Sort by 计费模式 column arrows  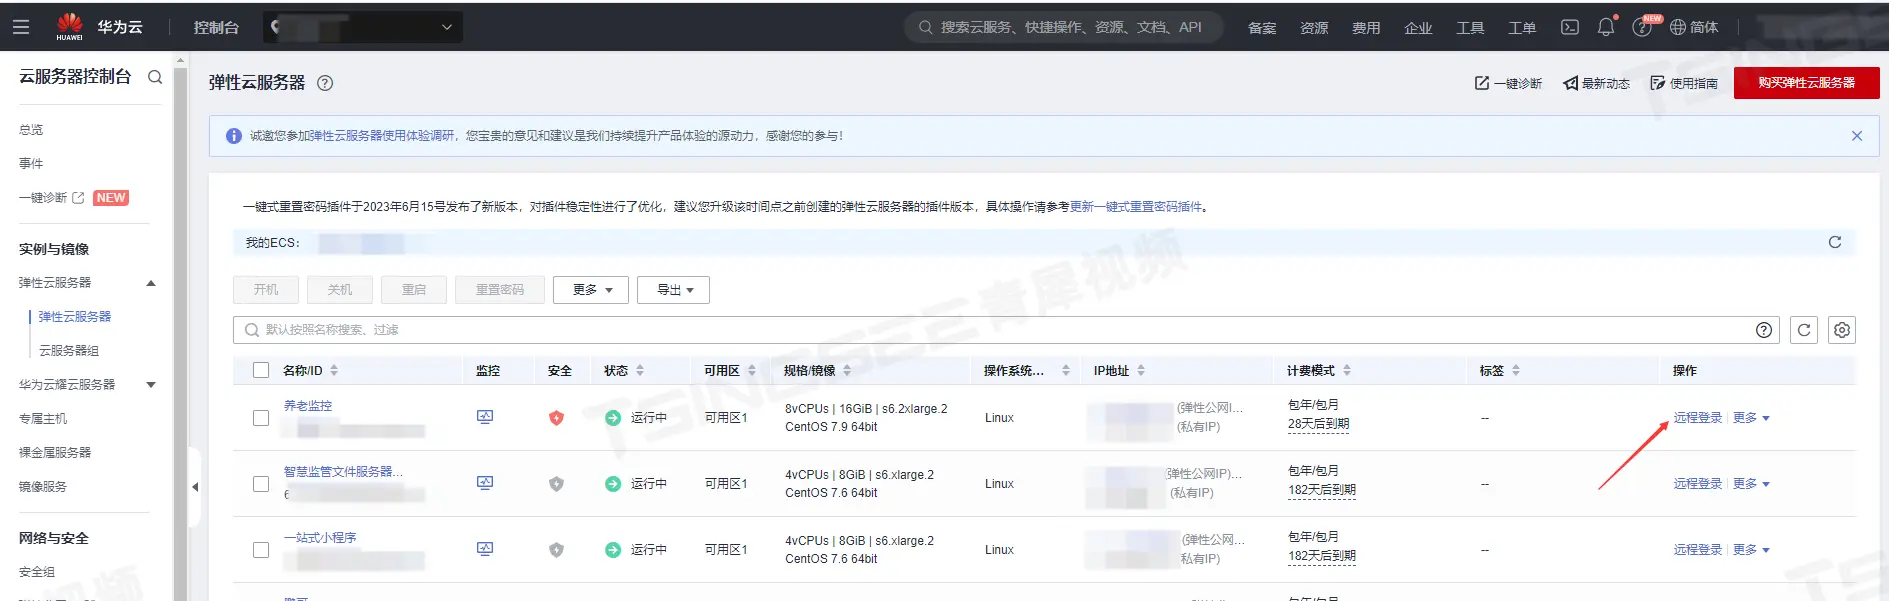(1347, 370)
